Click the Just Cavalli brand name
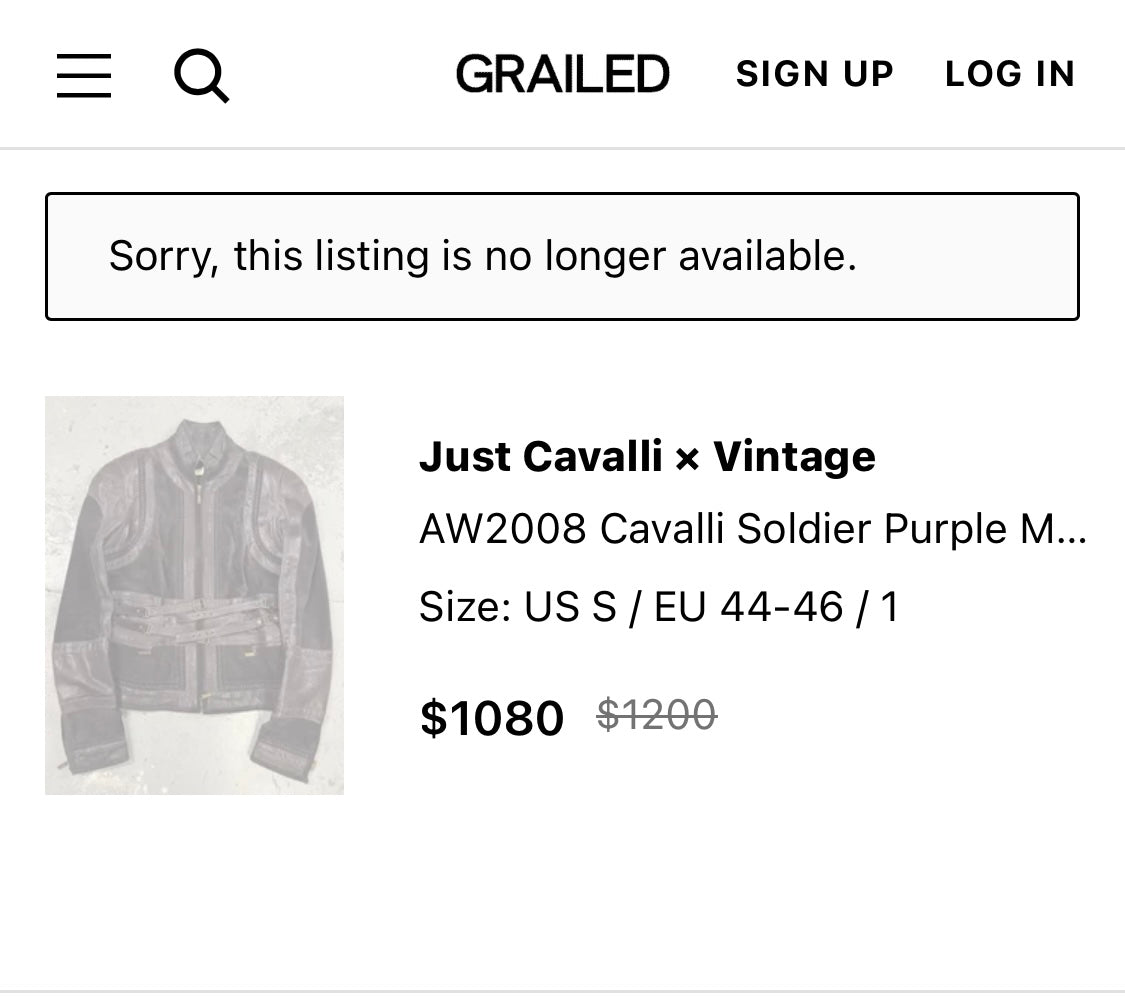Image resolution: width=1125 pixels, height=1005 pixels. coord(540,457)
